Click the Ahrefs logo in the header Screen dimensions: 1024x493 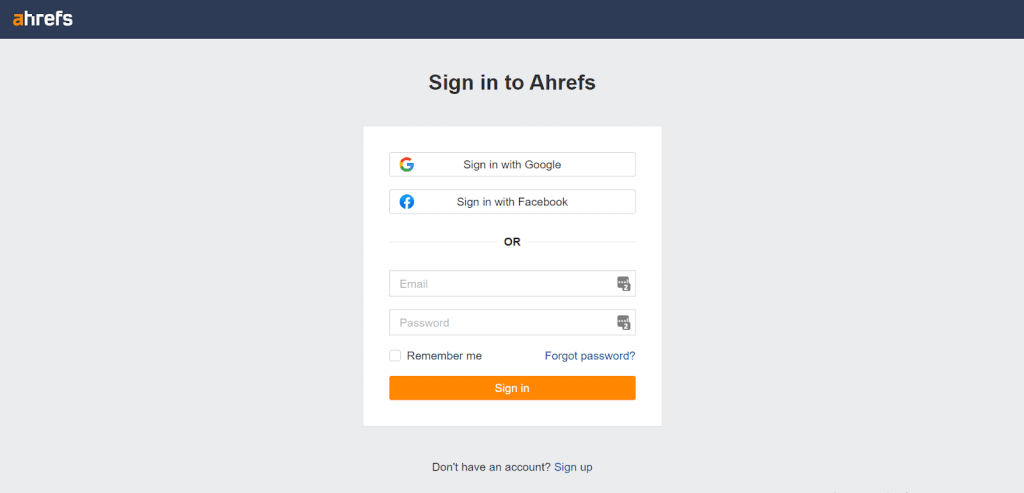(x=42, y=19)
